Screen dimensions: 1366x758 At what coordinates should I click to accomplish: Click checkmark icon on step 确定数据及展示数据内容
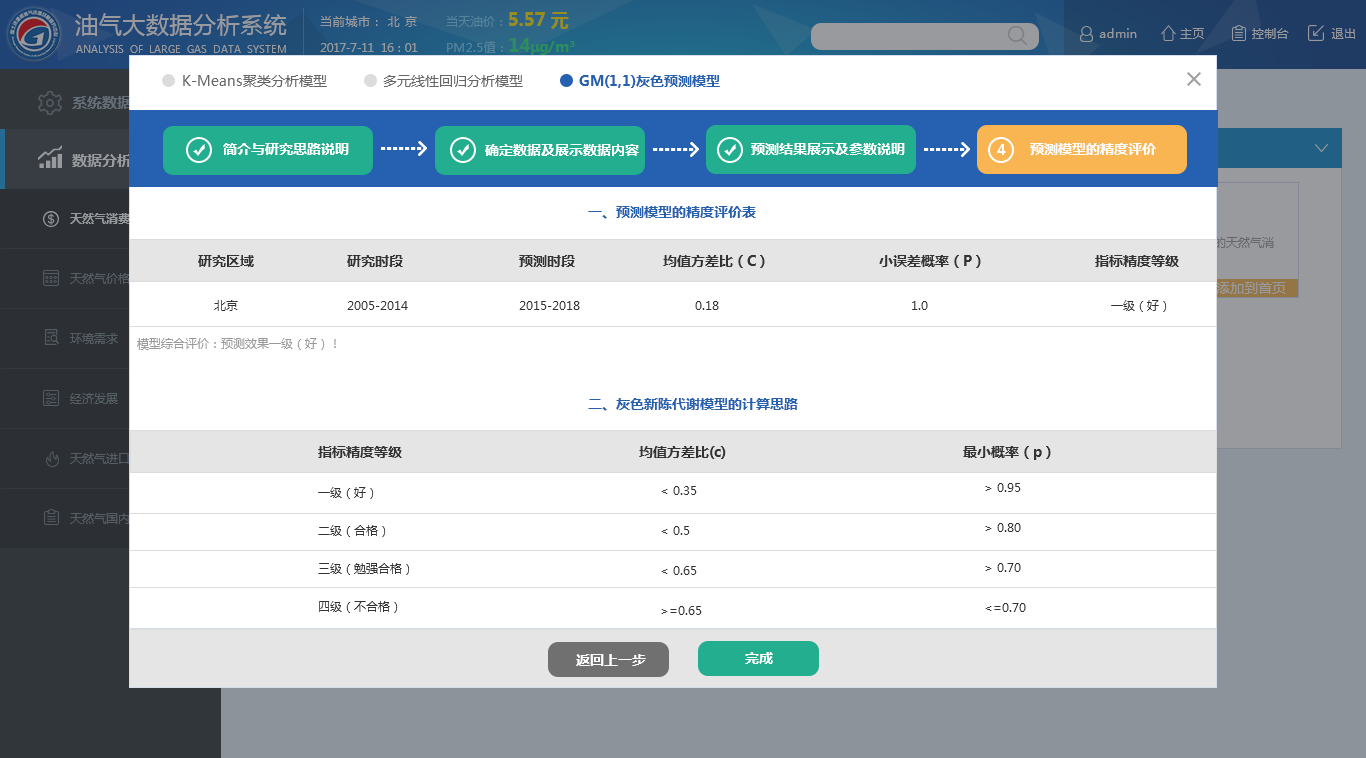click(463, 150)
